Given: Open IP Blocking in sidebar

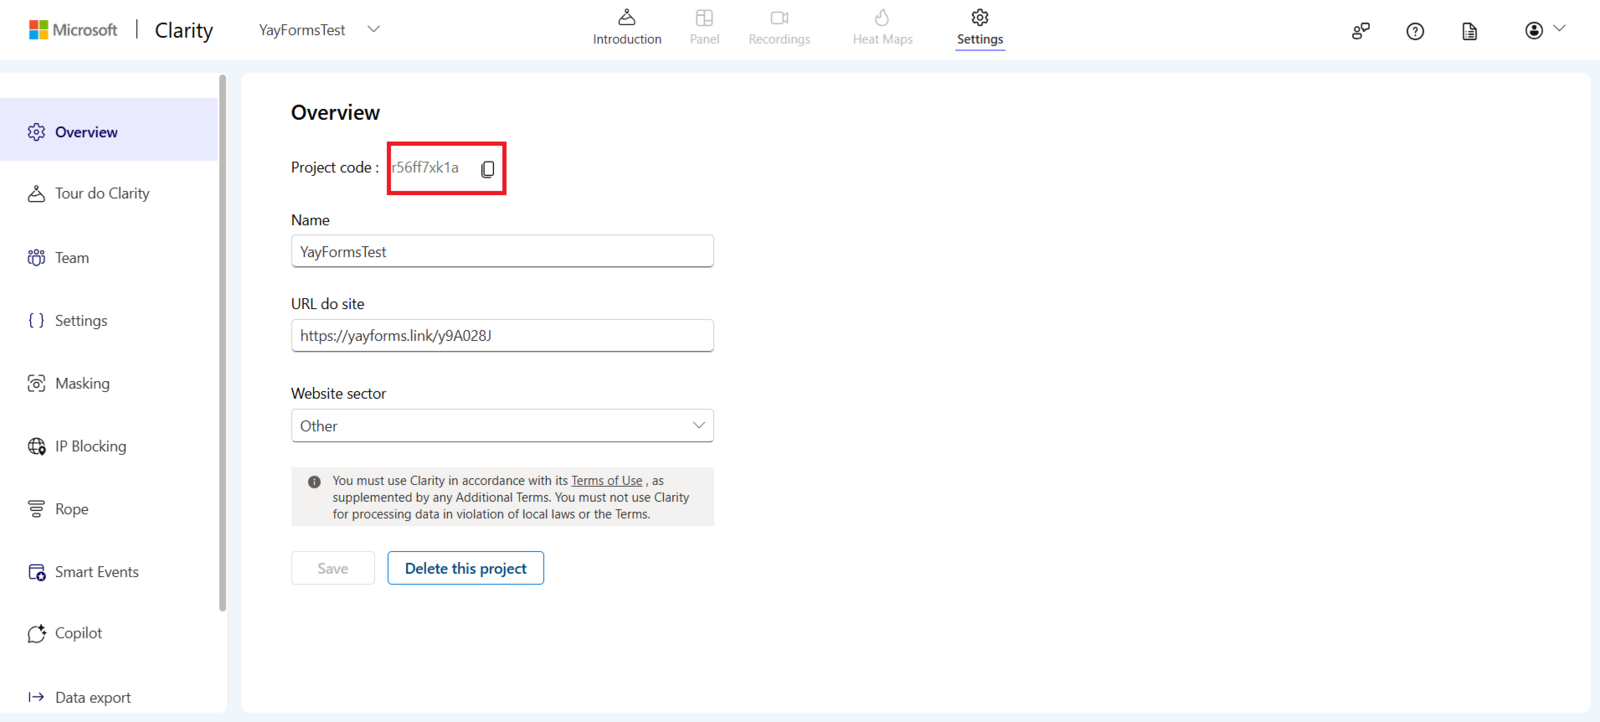Looking at the screenshot, I should [x=90, y=446].
